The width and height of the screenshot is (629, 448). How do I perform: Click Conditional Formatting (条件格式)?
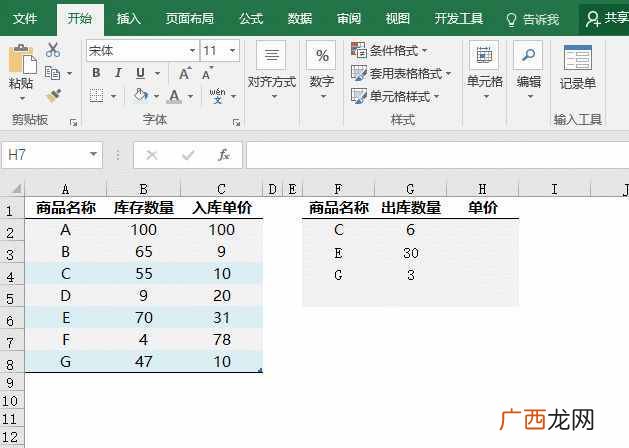click(x=389, y=51)
